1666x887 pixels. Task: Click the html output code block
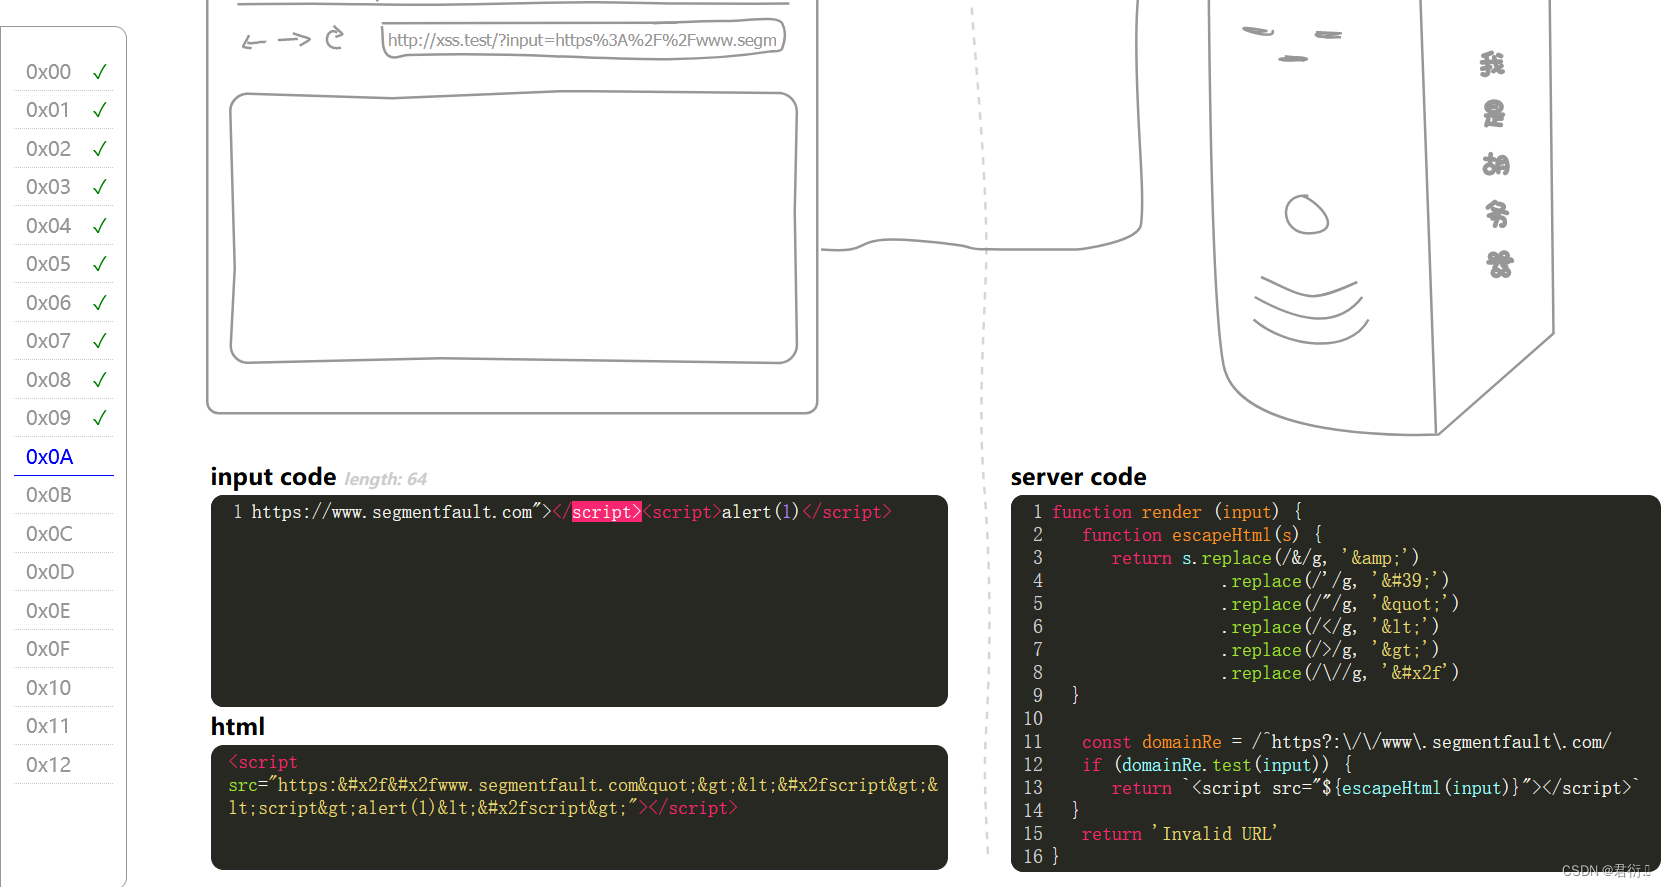579,807
